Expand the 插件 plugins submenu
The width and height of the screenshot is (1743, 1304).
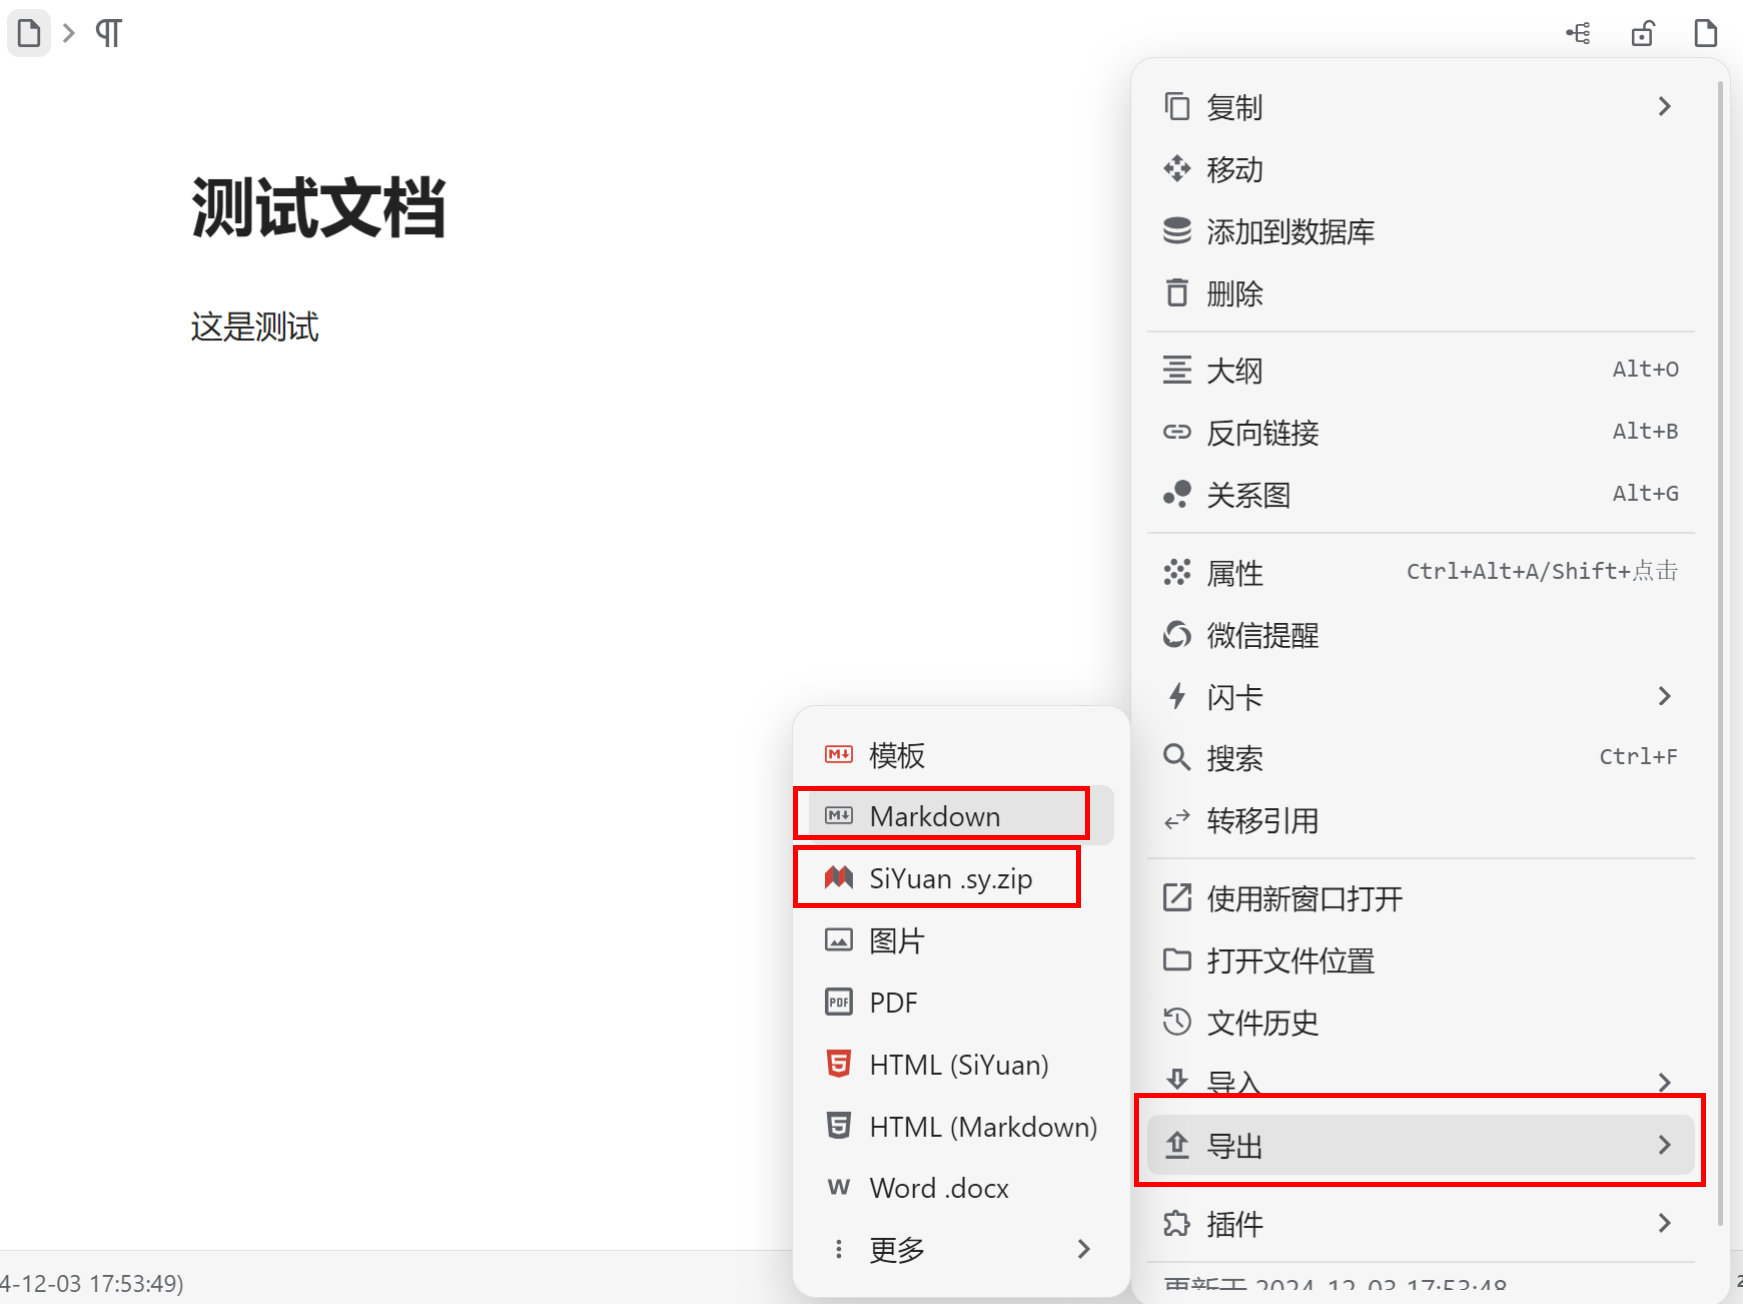1664,1223
